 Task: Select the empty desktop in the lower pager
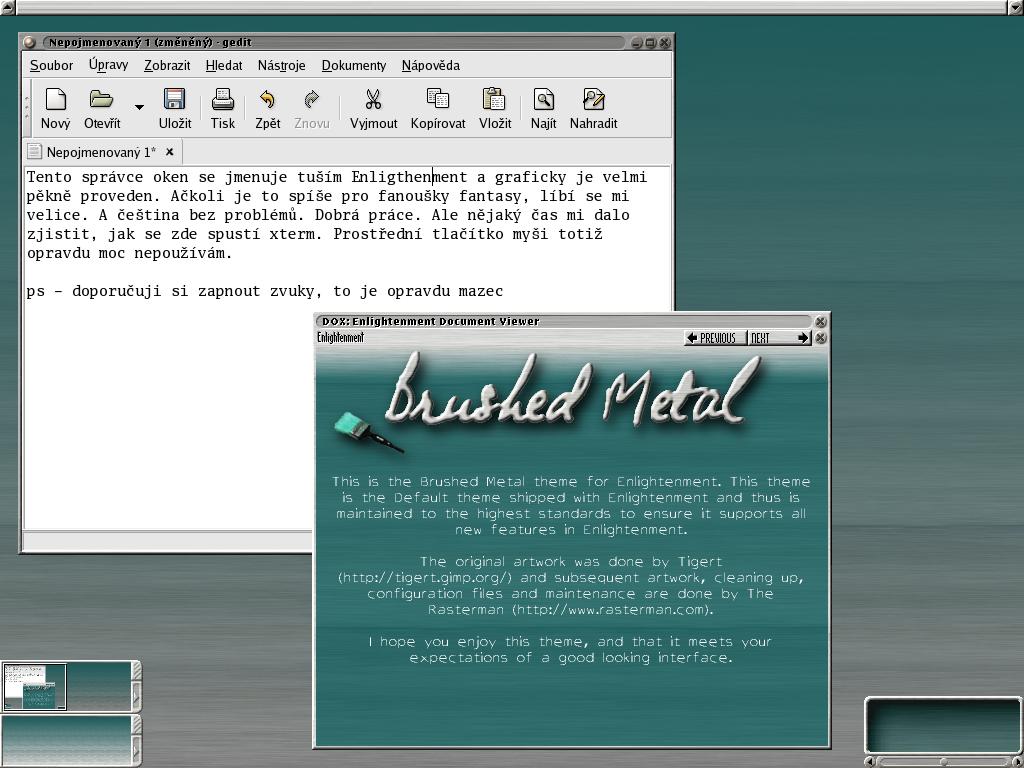(67, 739)
